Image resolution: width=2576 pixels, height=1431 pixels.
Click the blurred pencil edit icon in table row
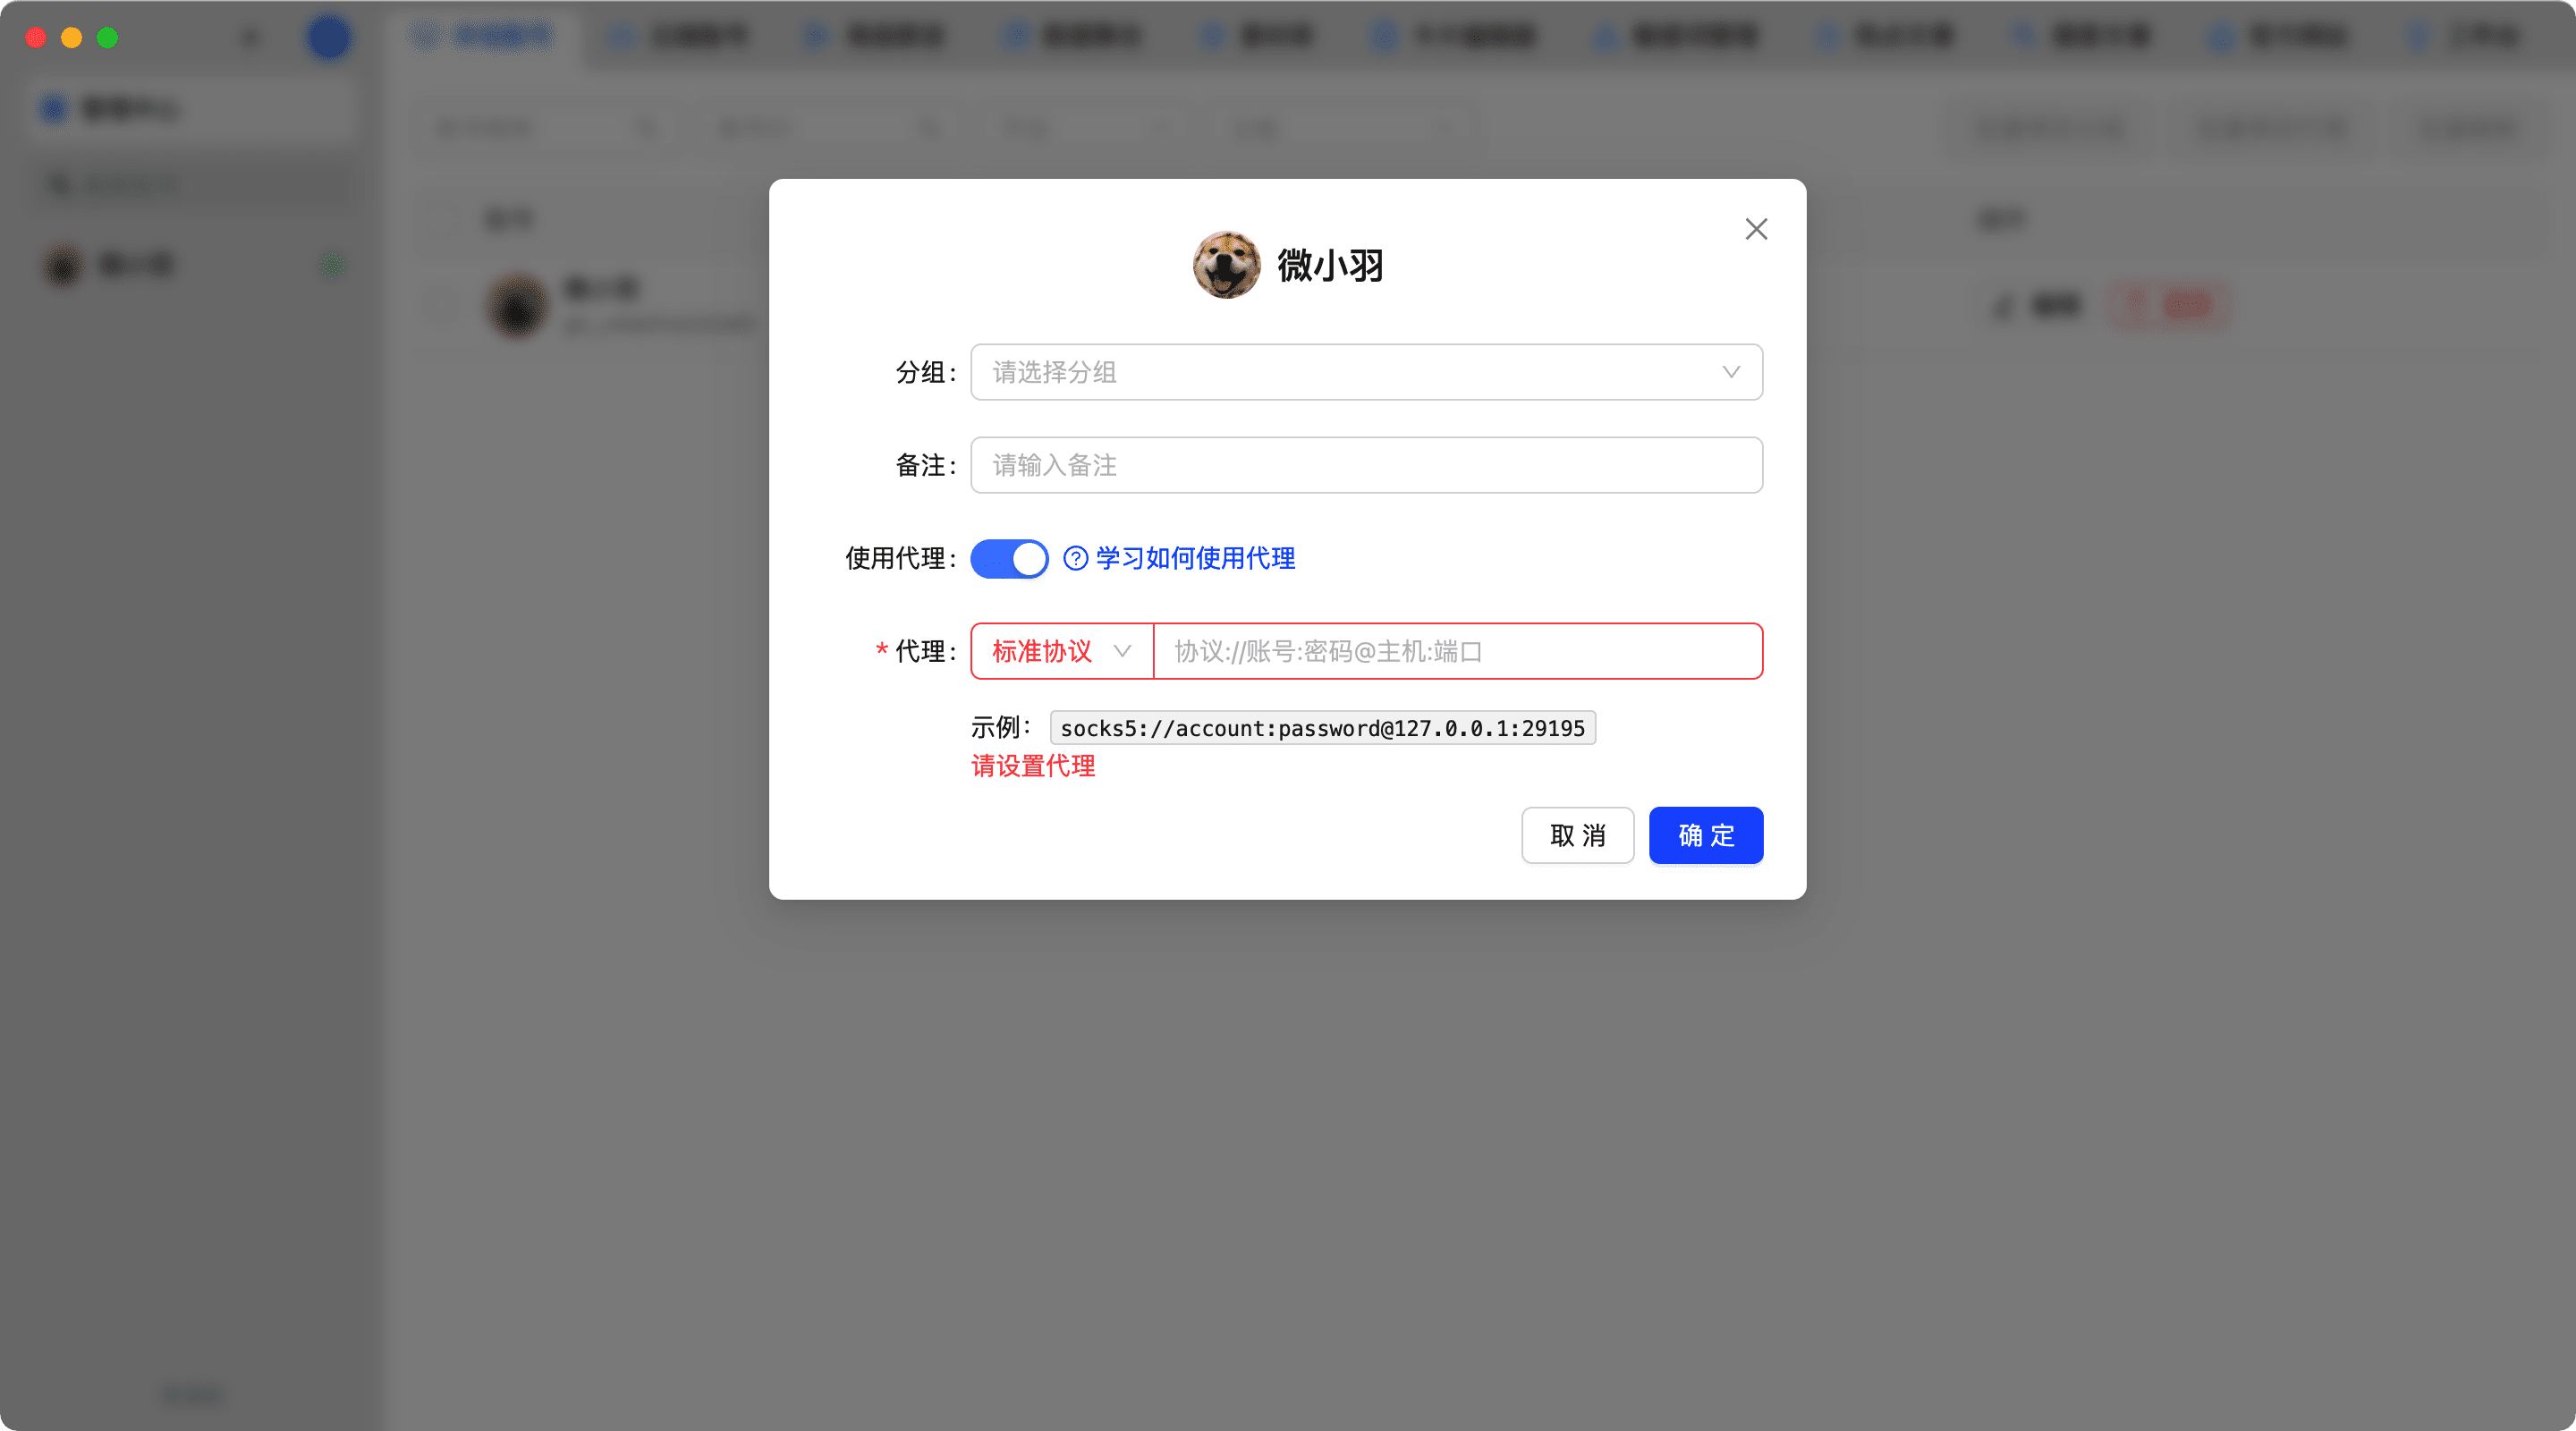click(x=2003, y=305)
